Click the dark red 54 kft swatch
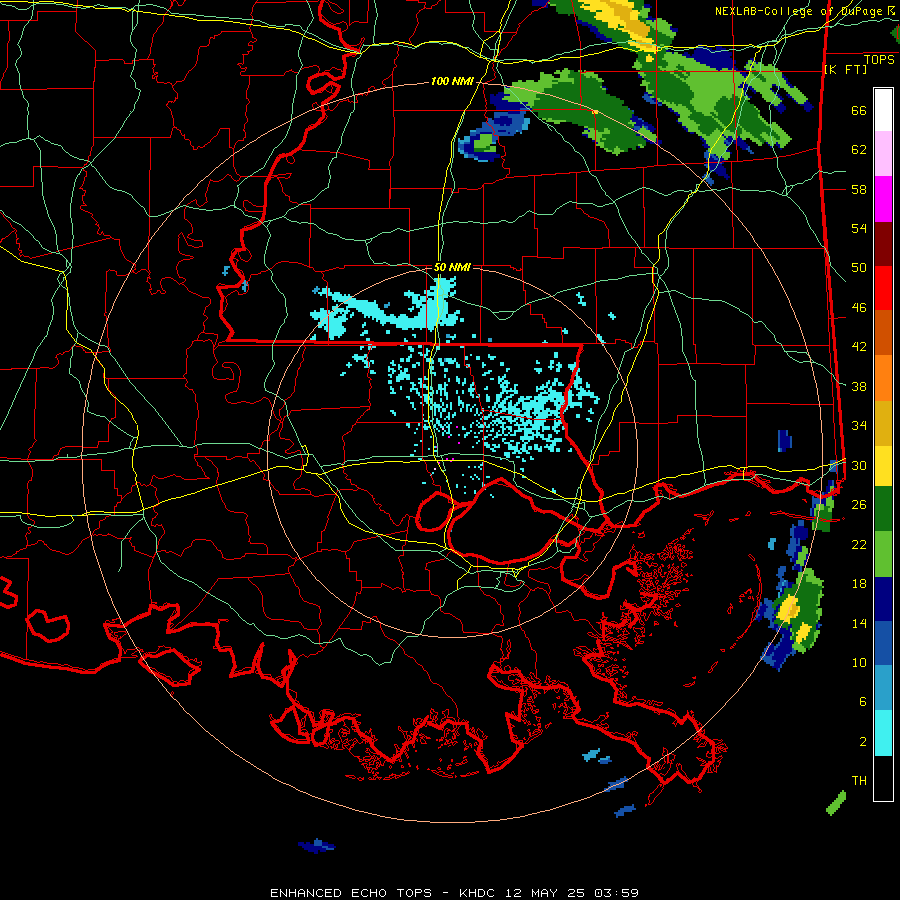This screenshot has width=900, height=900. tap(883, 243)
